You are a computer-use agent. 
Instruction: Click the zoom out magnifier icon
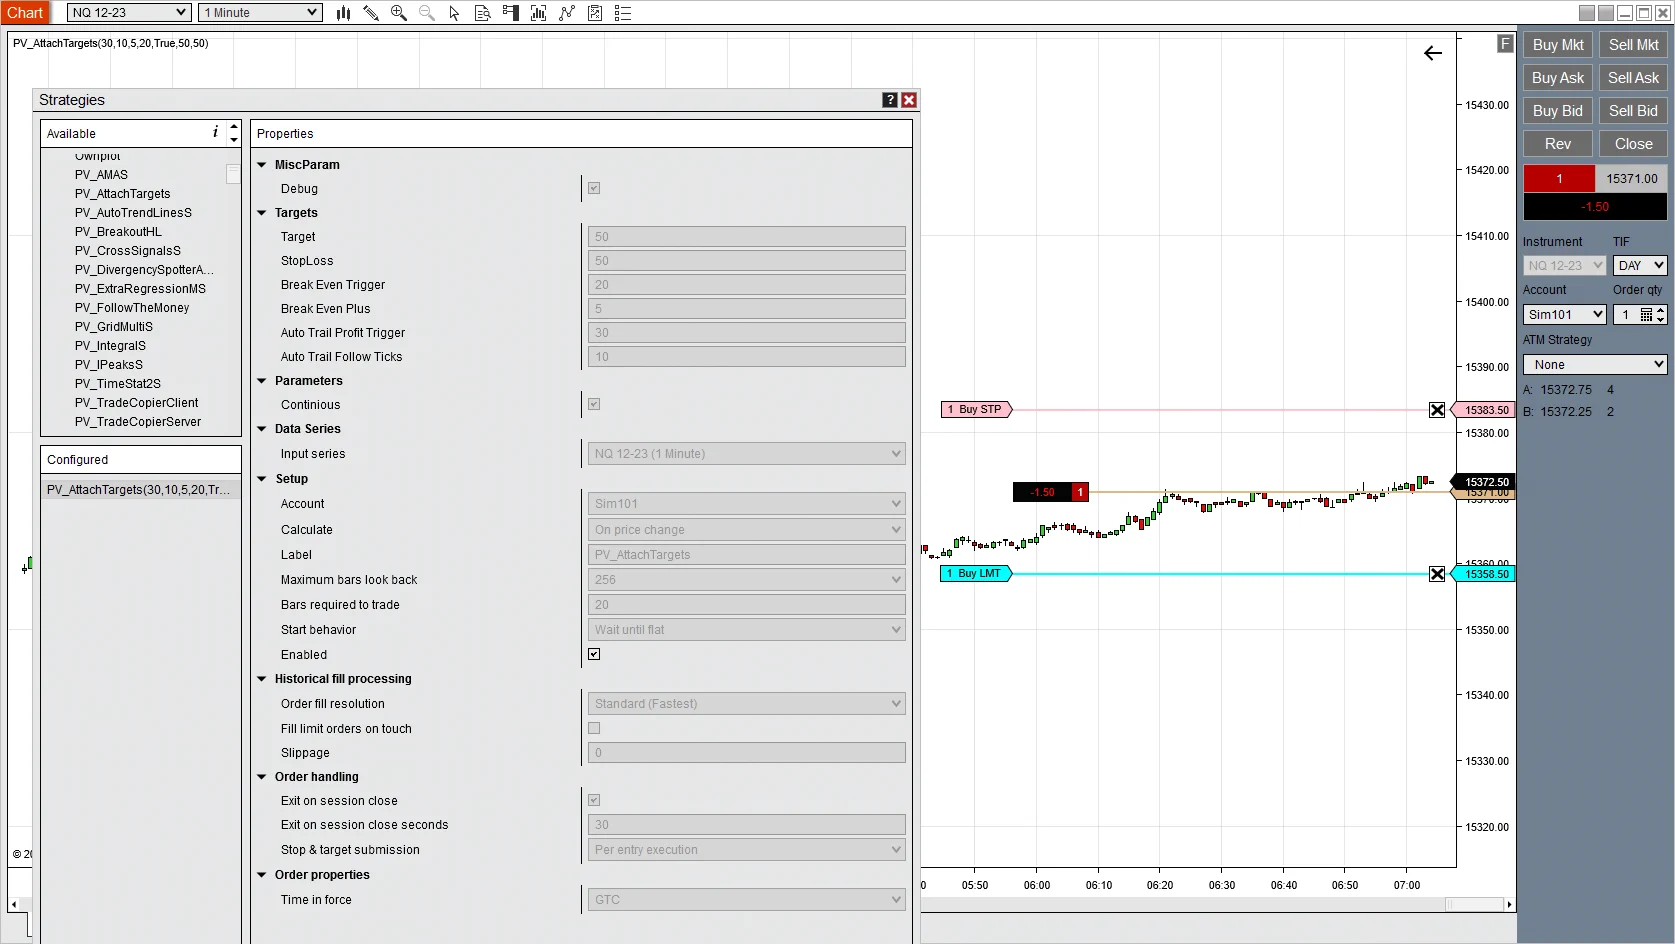coord(427,13)
